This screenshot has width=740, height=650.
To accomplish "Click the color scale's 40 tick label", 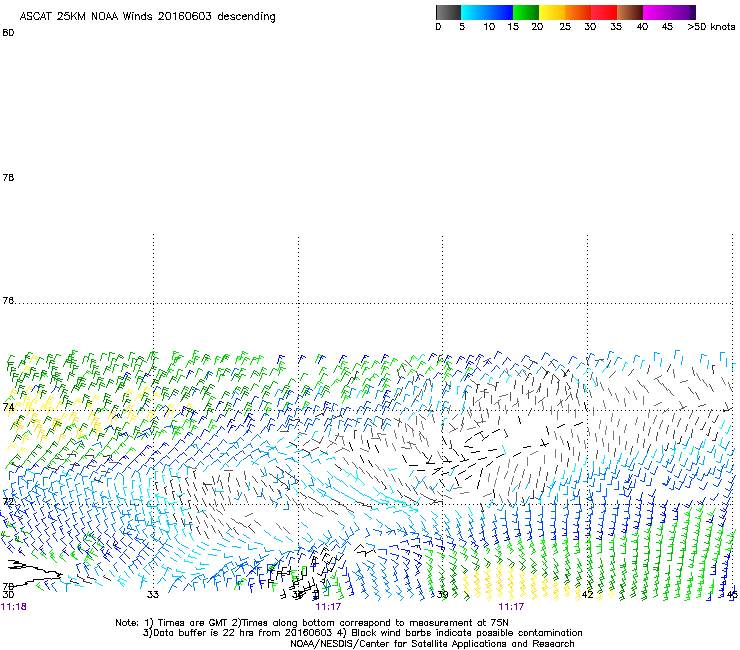I will point(642,27).
